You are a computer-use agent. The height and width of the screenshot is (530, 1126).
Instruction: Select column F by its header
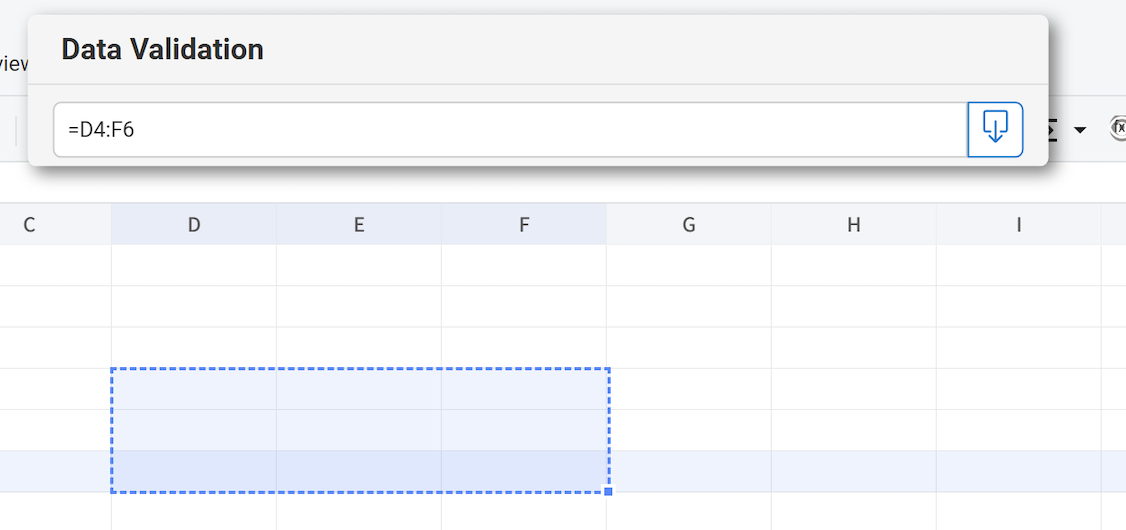(524, 225)
